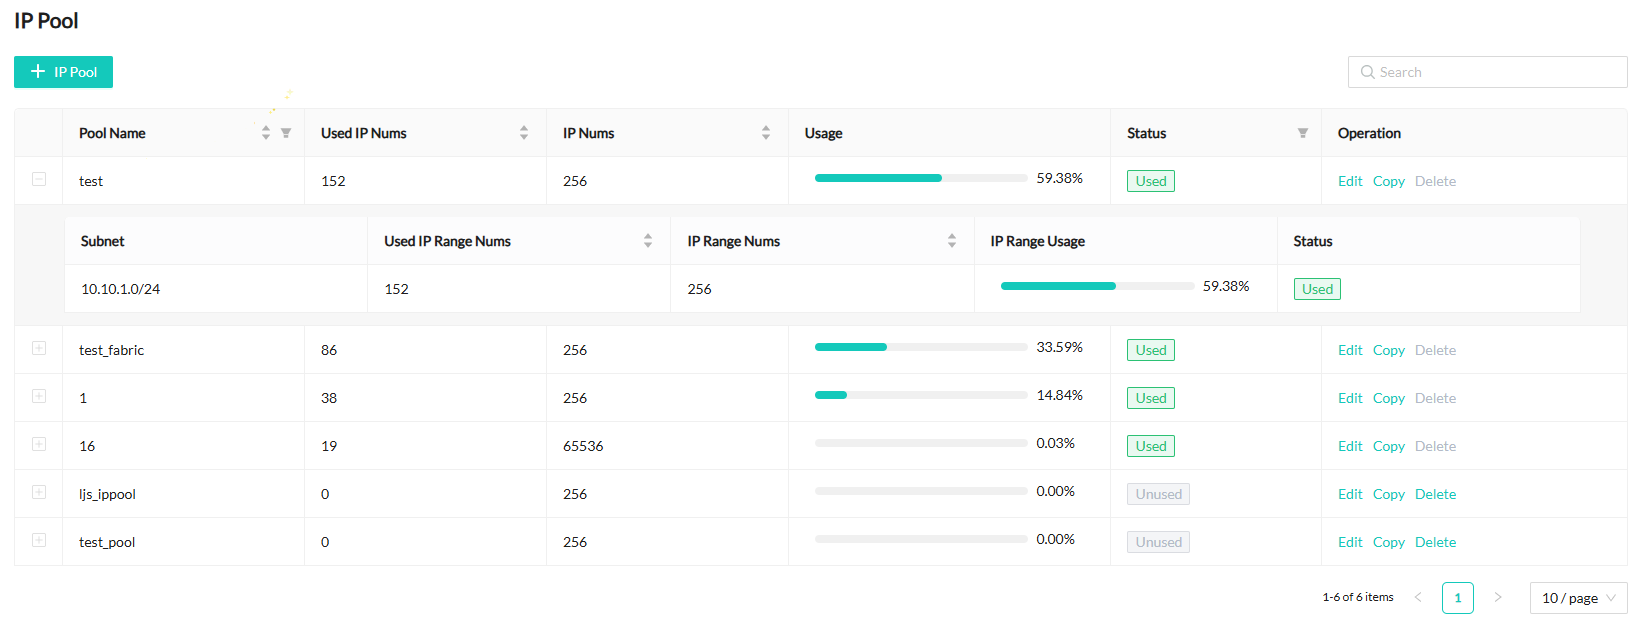Open the Pool Name filter icon

286,133
